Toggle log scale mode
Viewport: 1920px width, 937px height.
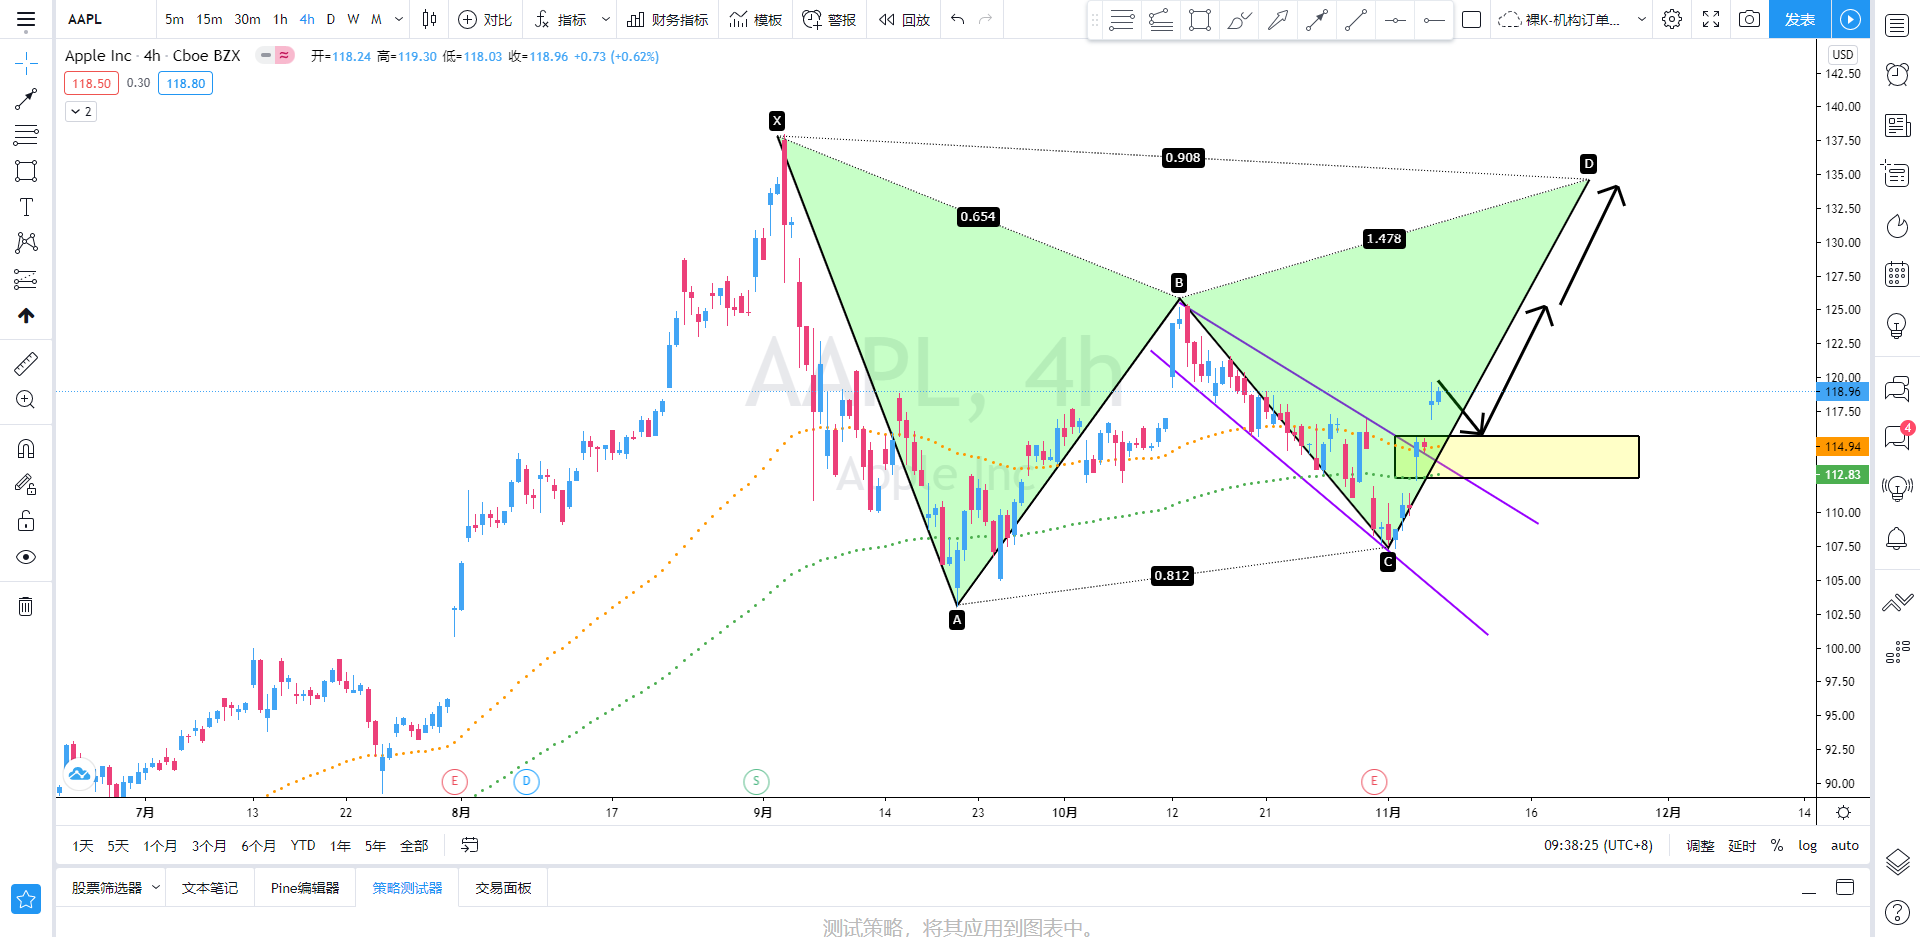[1807, 846]
